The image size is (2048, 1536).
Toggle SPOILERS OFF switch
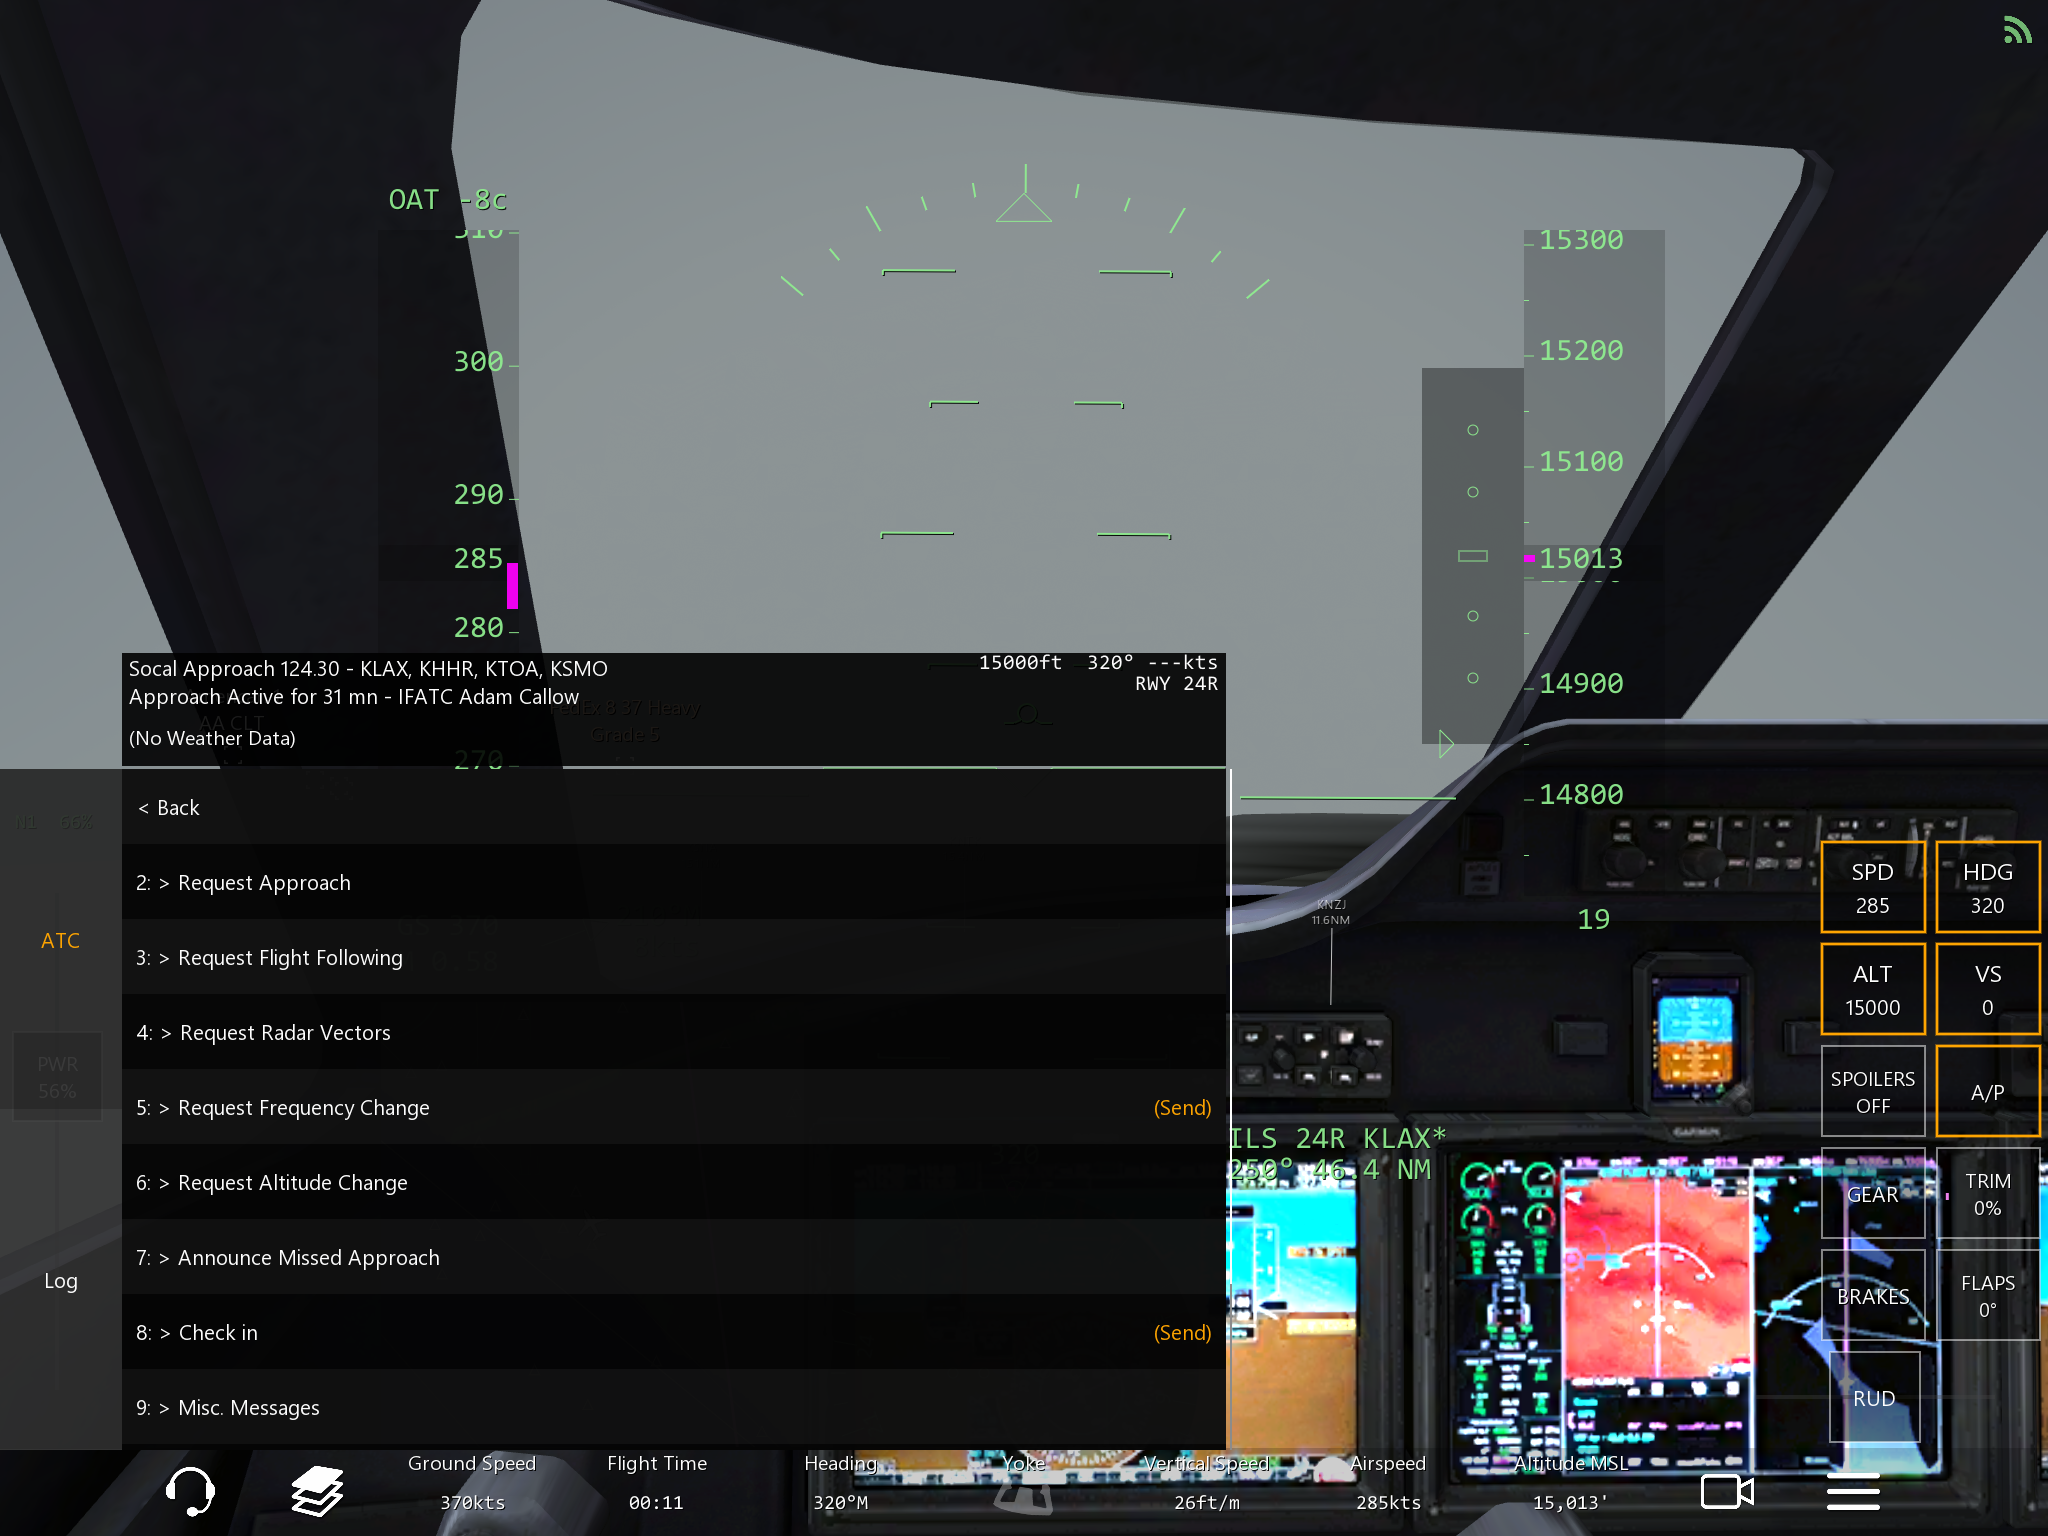click(1872, 1092)
